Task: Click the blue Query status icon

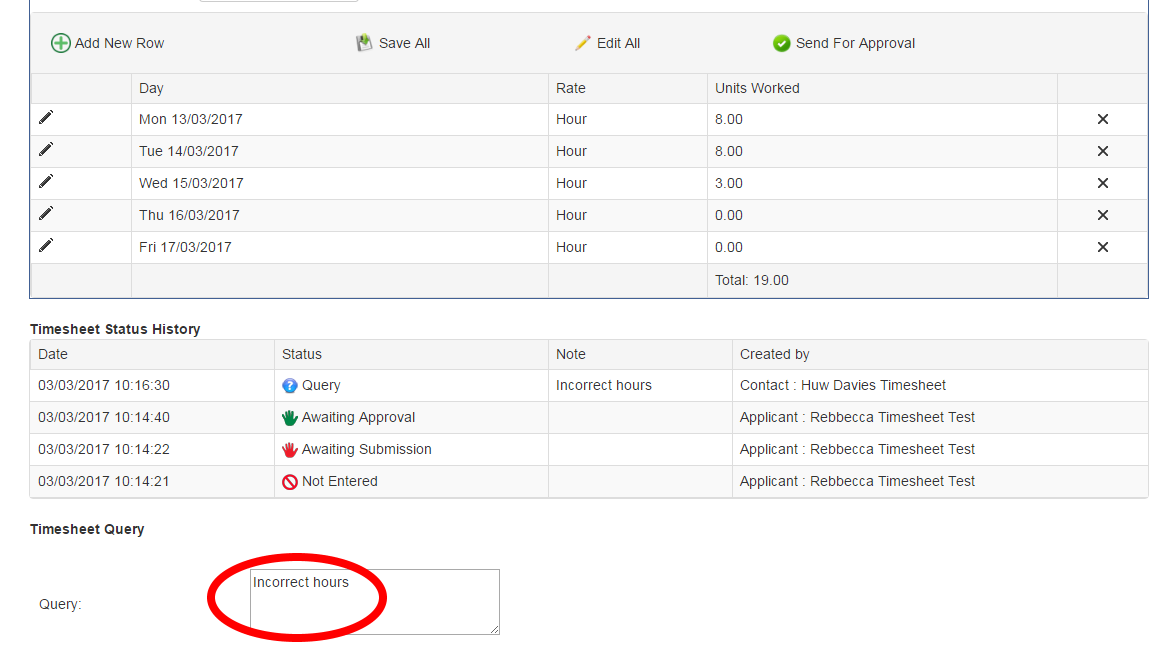Action: click(290, 386)
